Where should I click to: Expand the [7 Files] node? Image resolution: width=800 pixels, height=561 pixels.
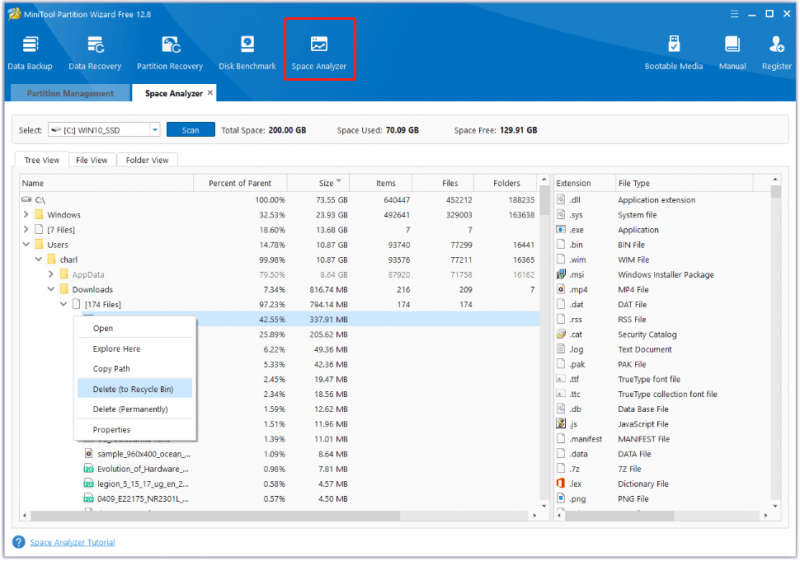click(x=26, y=230)
